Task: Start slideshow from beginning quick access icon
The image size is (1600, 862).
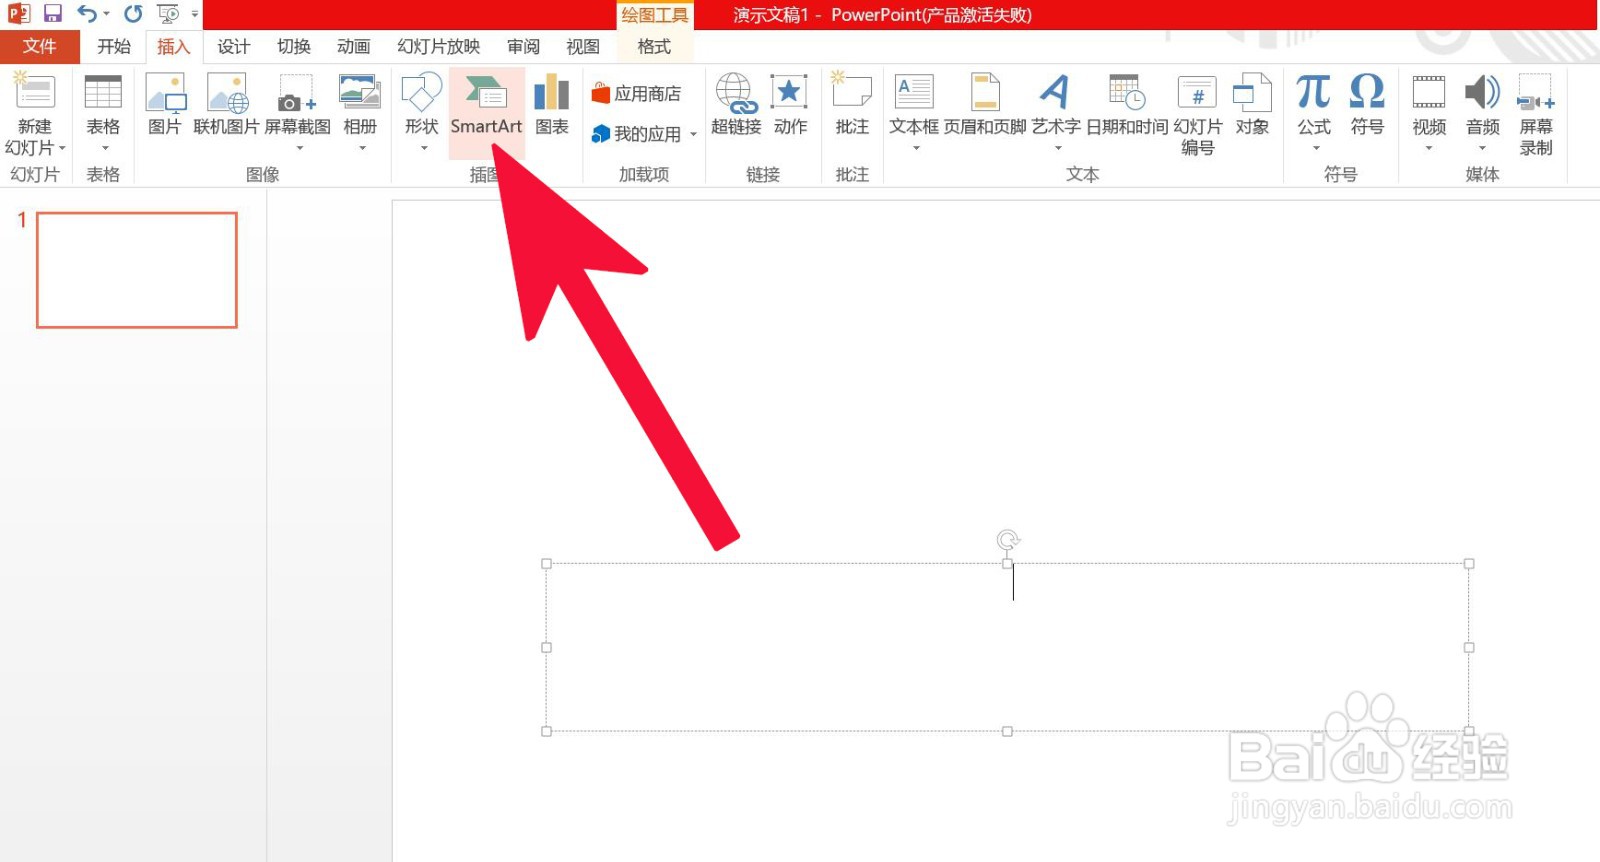Action: (x=168, y=14)
